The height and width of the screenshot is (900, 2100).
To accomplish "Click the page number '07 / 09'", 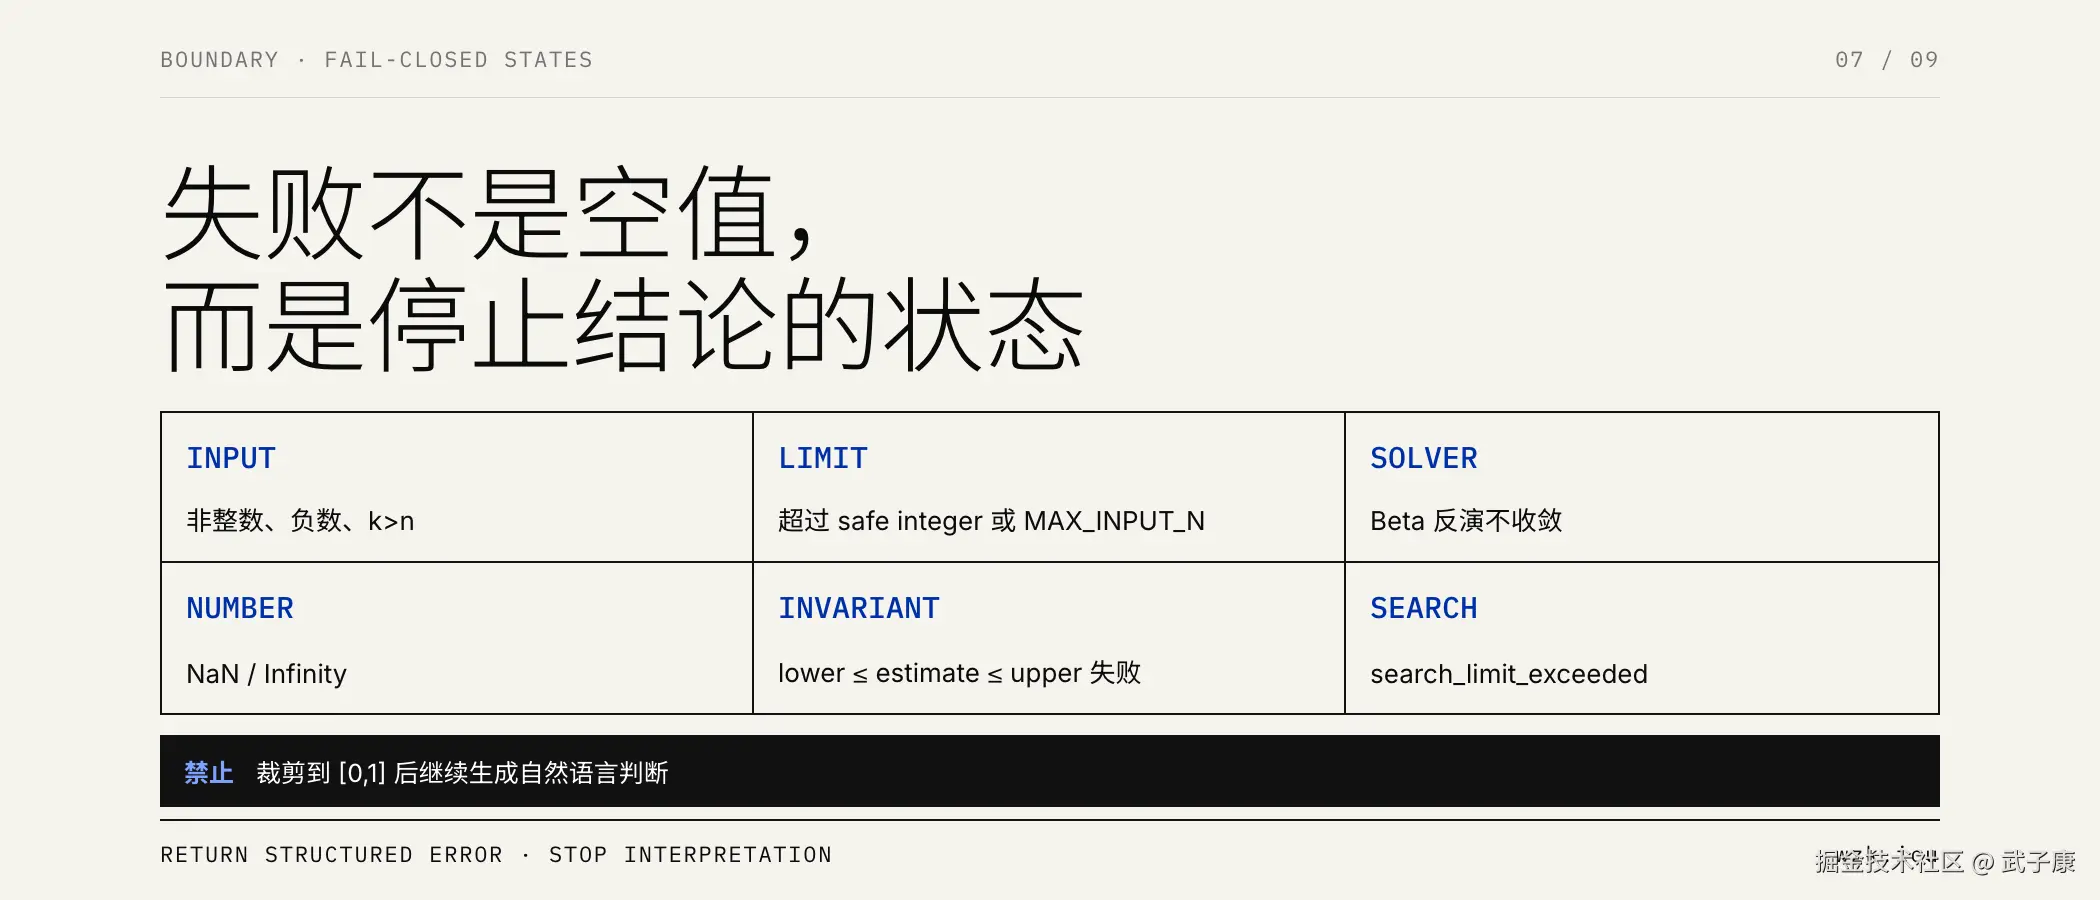I will coord(1886,60).
